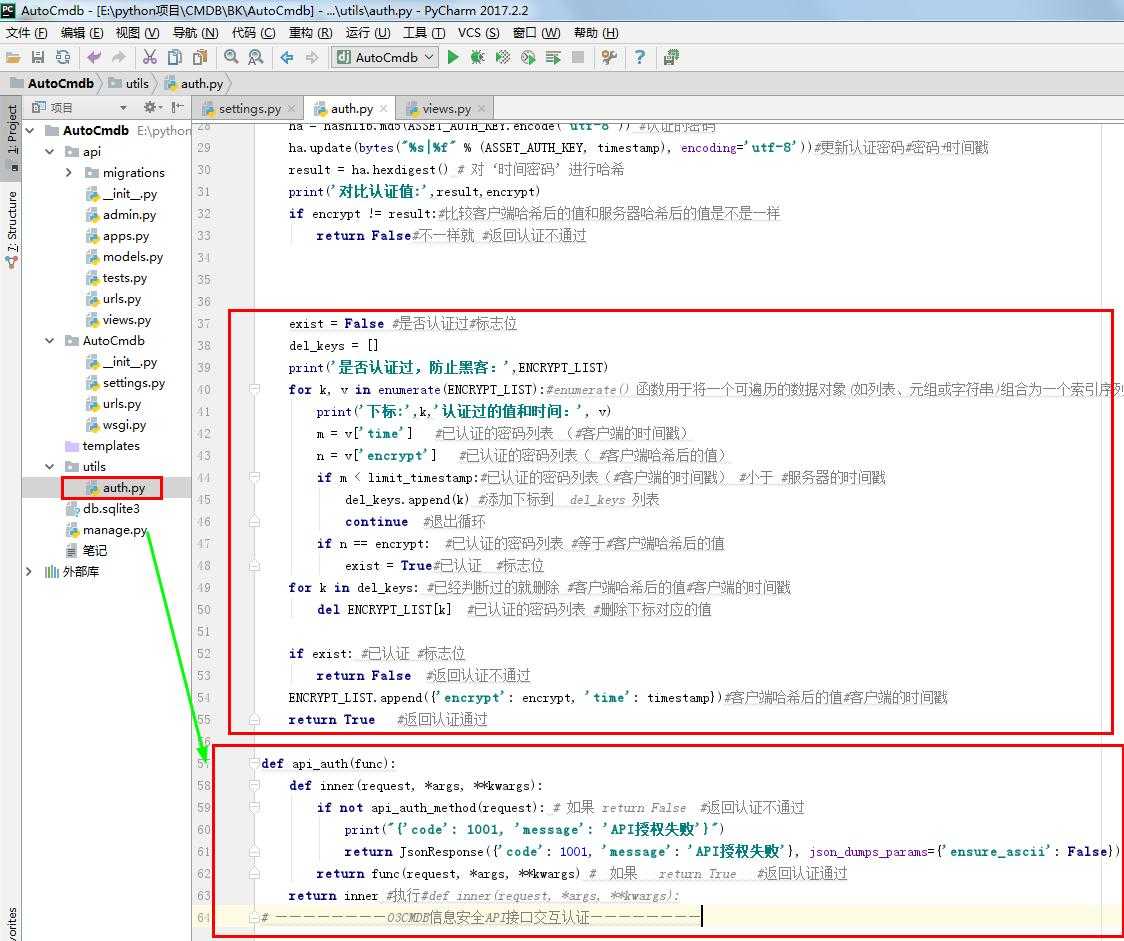
Task: Open the project panel gear settings
Action: click(152, 108)
